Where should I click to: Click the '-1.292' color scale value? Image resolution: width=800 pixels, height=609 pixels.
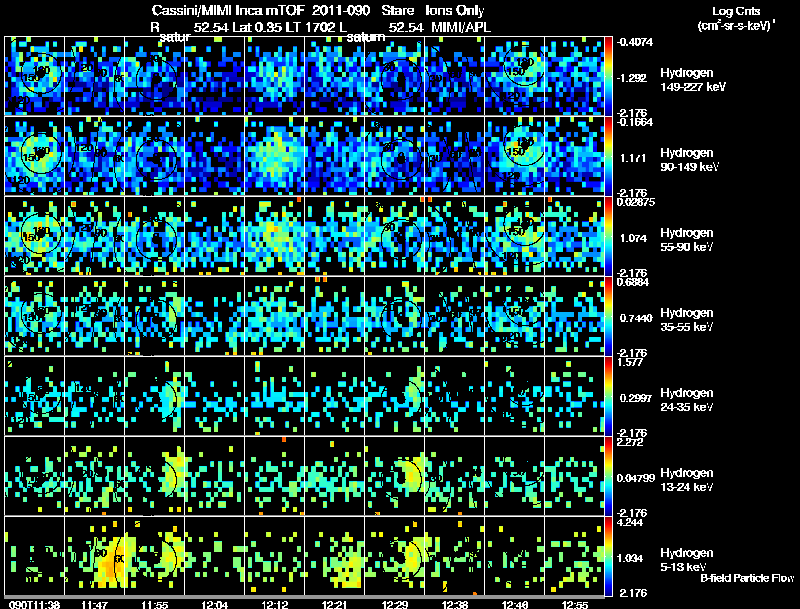[x=632, y=78]
